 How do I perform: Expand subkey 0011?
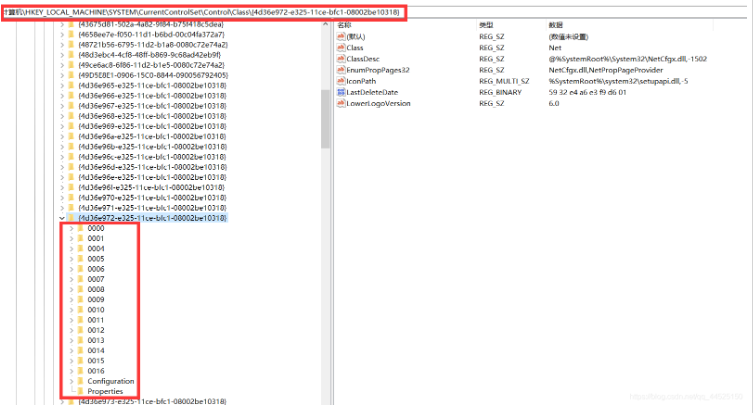tap(71, 320)
